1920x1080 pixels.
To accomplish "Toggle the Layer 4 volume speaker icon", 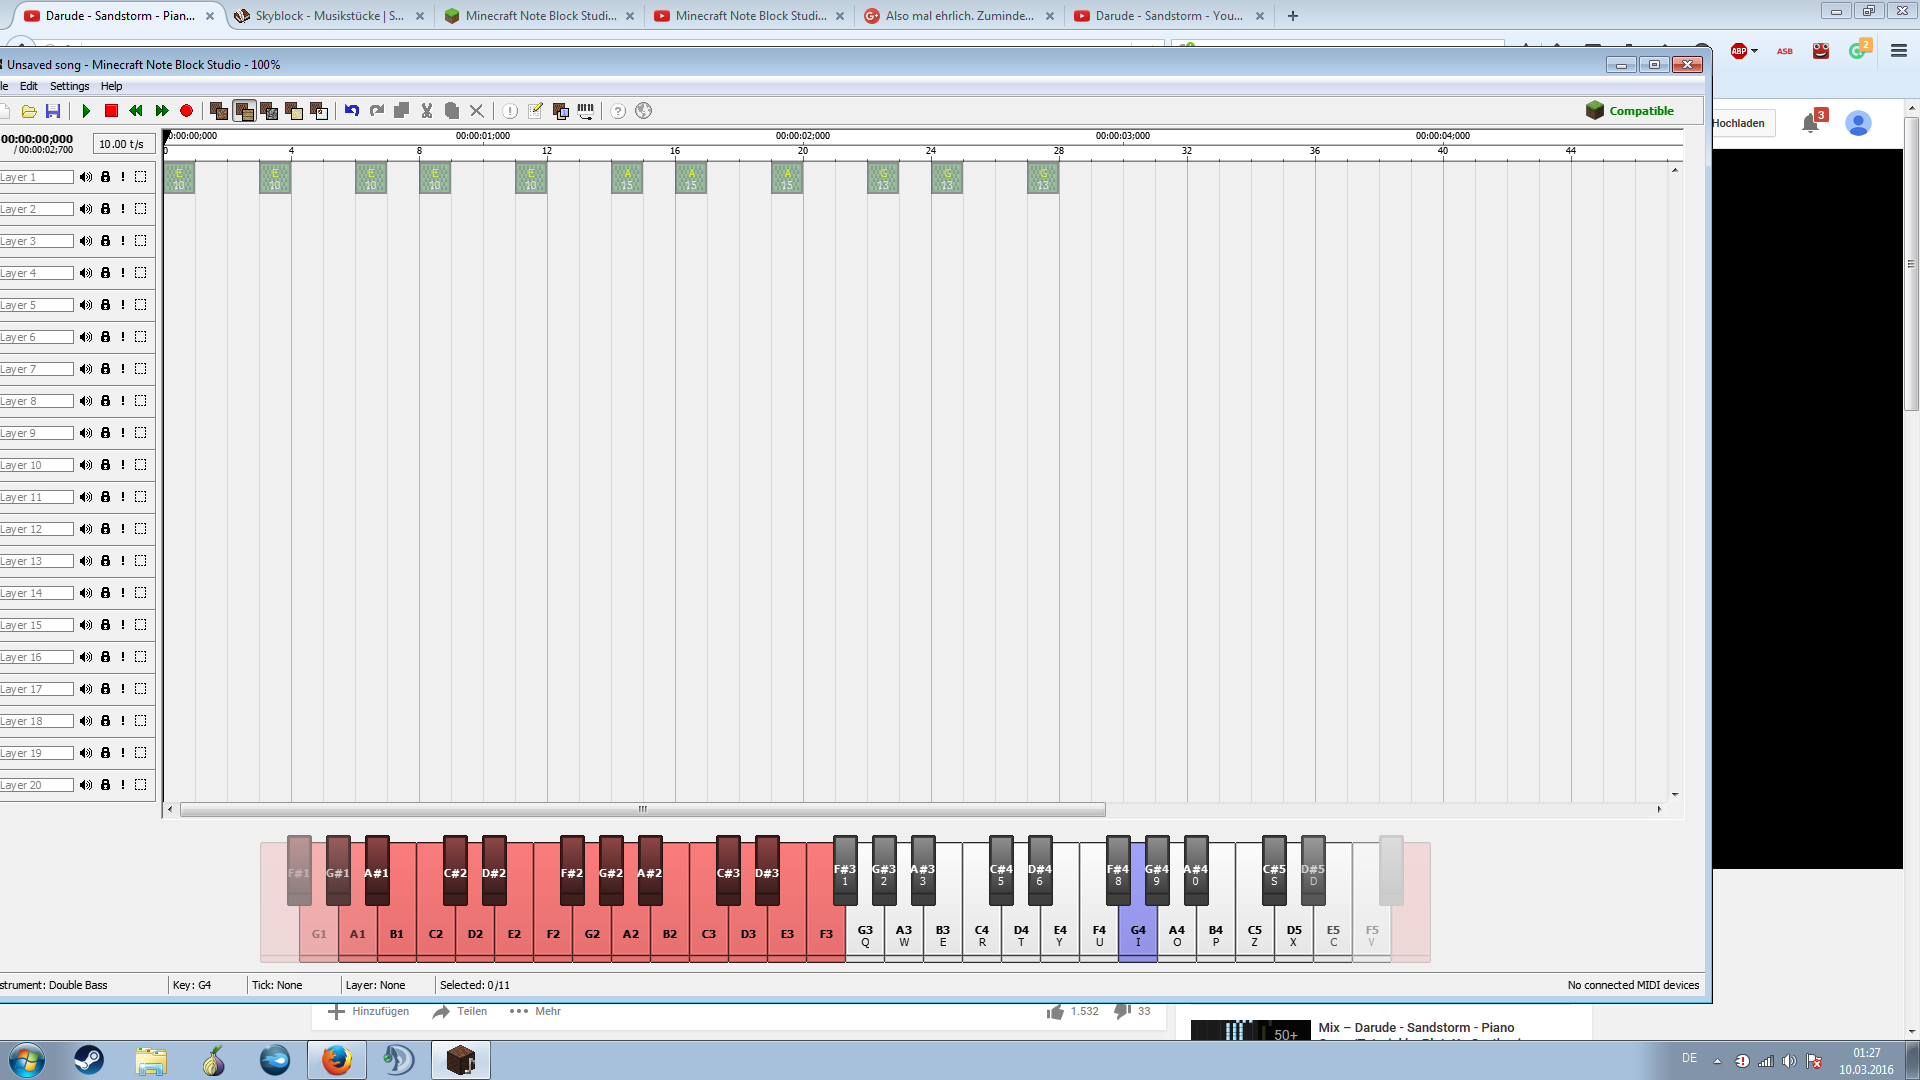I will [86, 273].
